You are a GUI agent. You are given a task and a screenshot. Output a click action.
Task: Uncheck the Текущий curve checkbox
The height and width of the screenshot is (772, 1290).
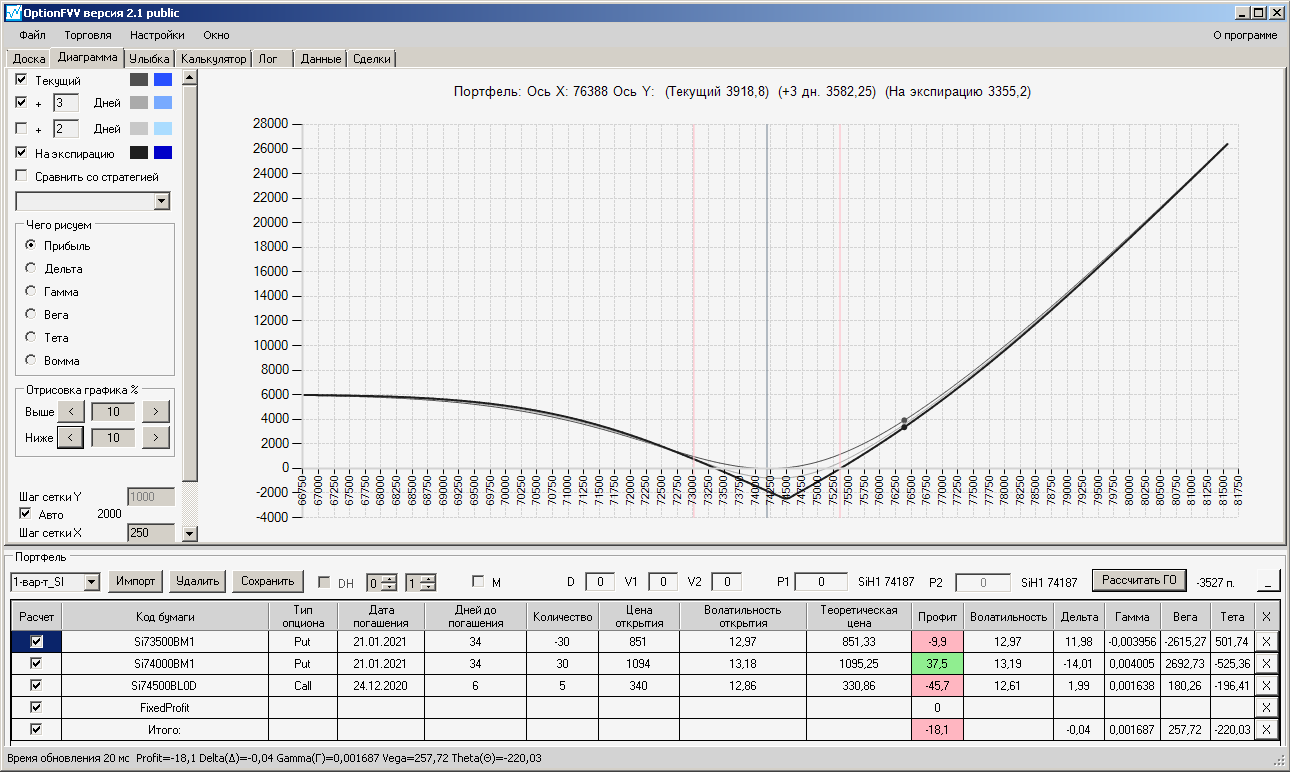(x=22, y=79)
